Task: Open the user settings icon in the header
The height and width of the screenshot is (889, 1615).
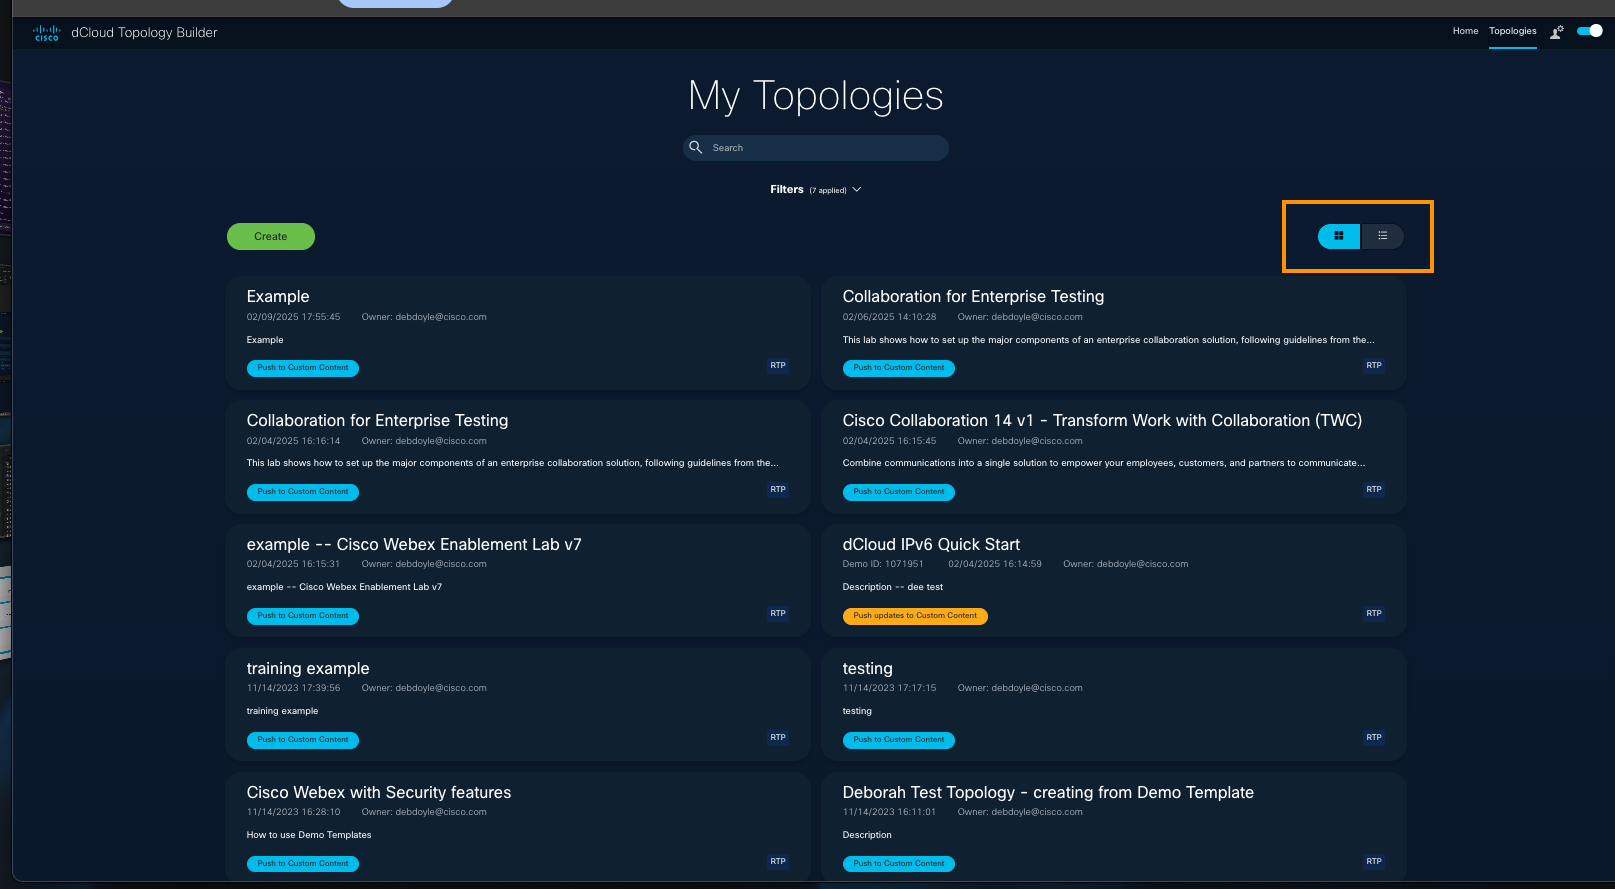Action: click(x=1557, y=32)
